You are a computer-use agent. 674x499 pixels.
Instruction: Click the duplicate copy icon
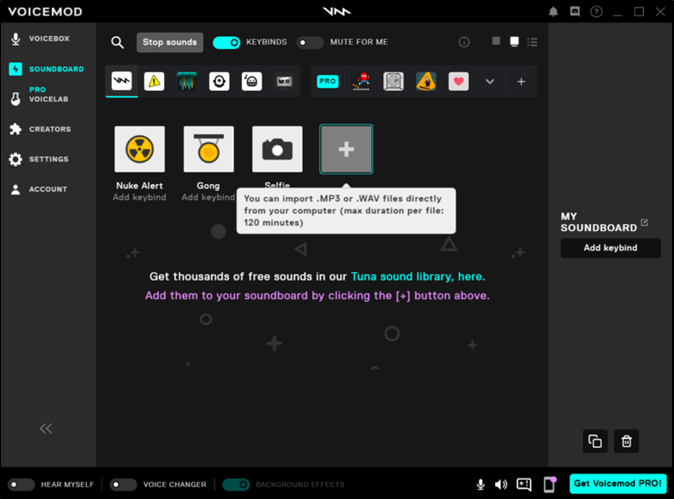click(595, 441)
